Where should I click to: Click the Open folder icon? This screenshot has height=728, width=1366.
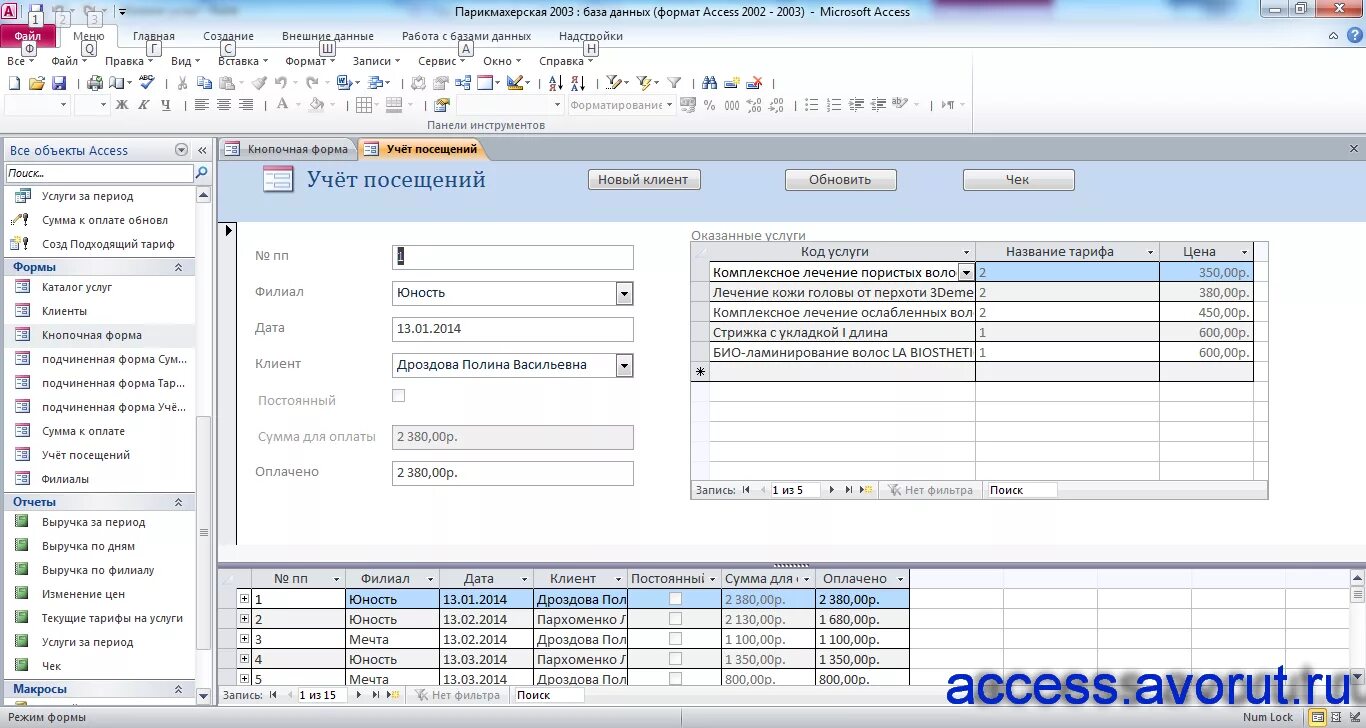[37, 83]
